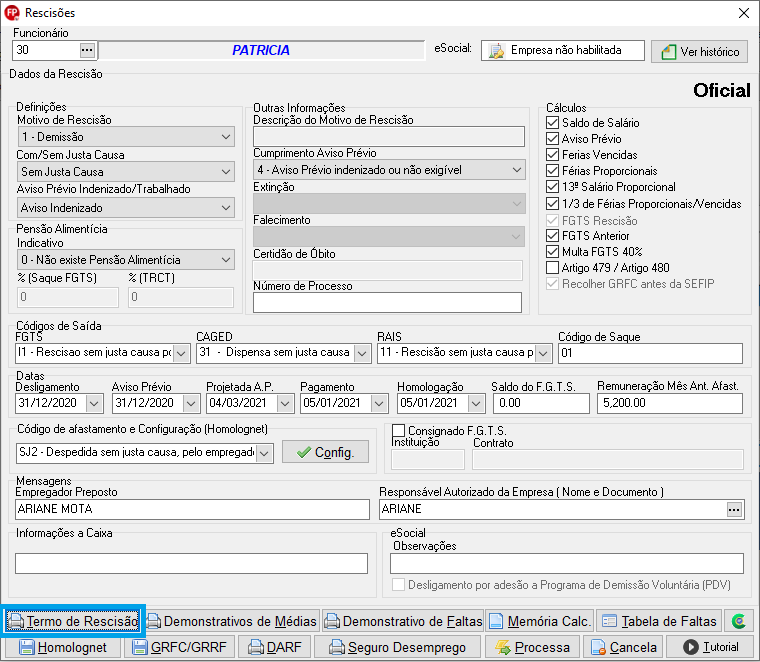Open Responsável Autorizado lookup ellipsis button

[x=734, y=509]
